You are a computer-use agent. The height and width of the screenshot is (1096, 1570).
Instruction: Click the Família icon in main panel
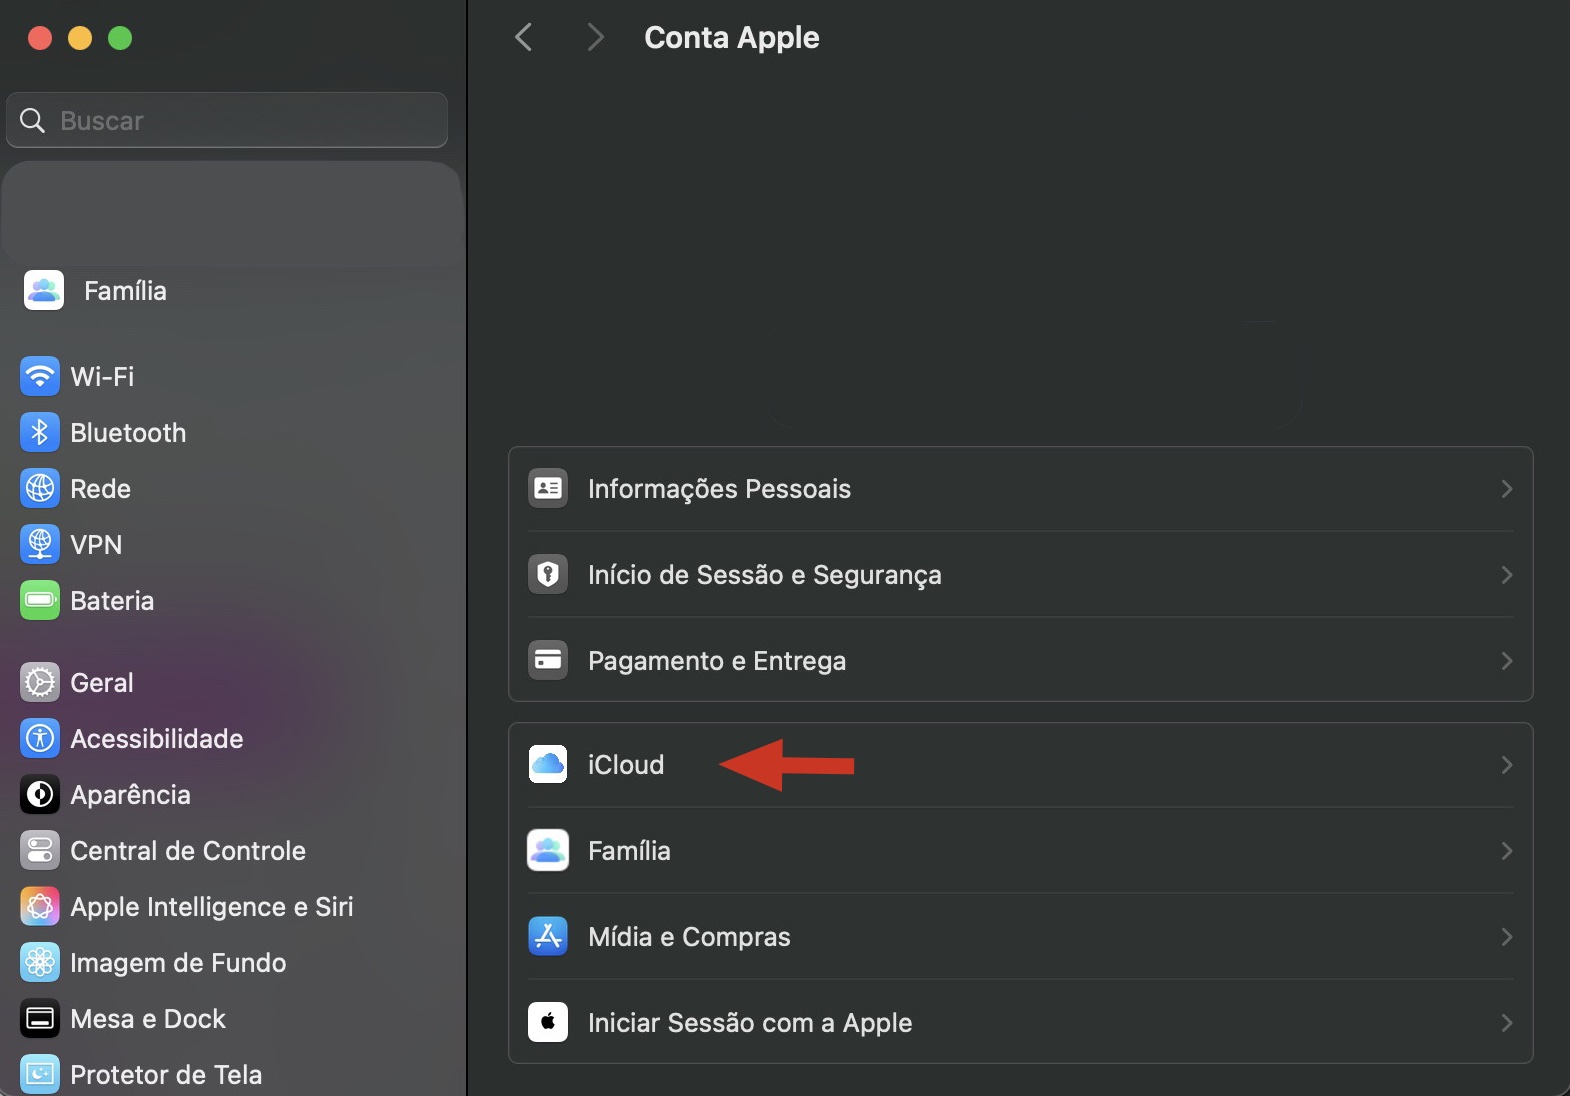548,850
